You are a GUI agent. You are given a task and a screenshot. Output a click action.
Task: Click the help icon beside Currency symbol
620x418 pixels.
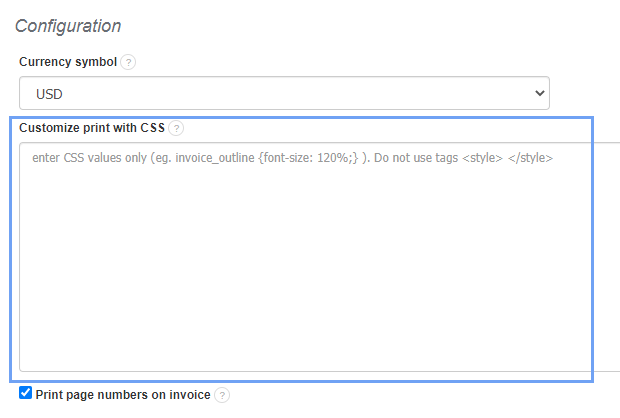click(x=128, y=62)
